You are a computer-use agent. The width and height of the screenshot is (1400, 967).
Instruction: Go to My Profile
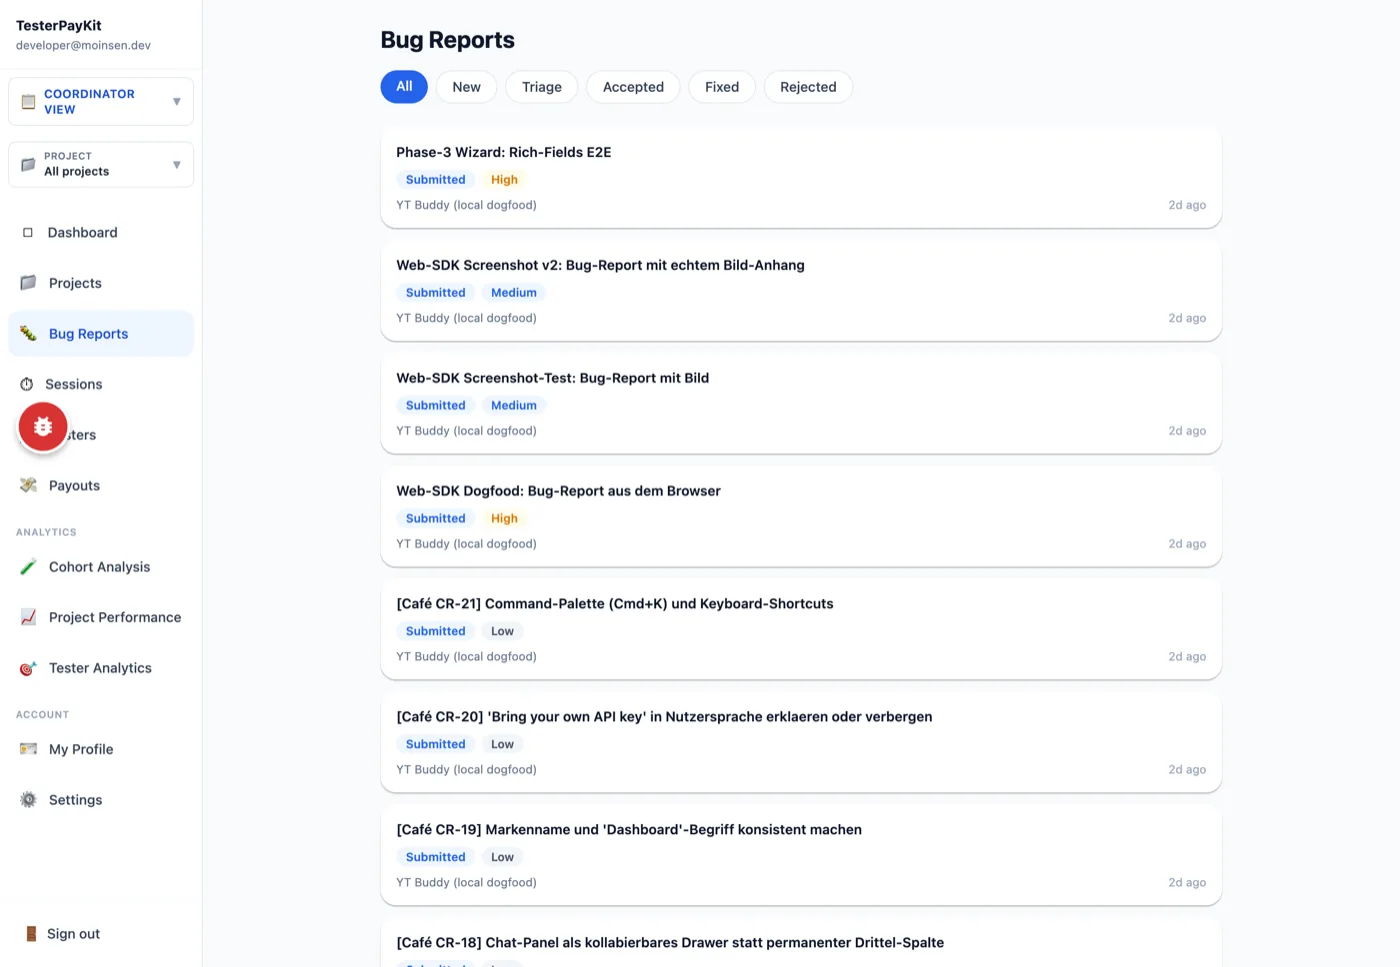[x=101, y=749]
